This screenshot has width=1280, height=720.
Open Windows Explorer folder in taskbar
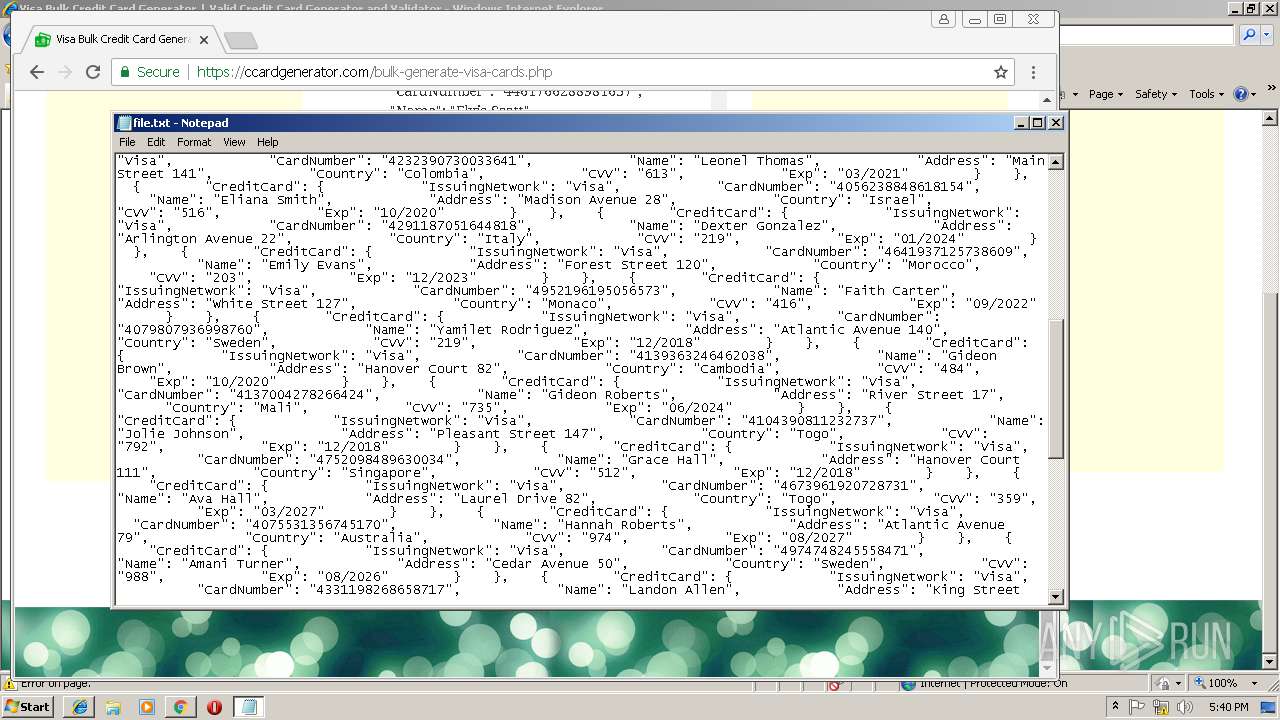pos(114,706)
